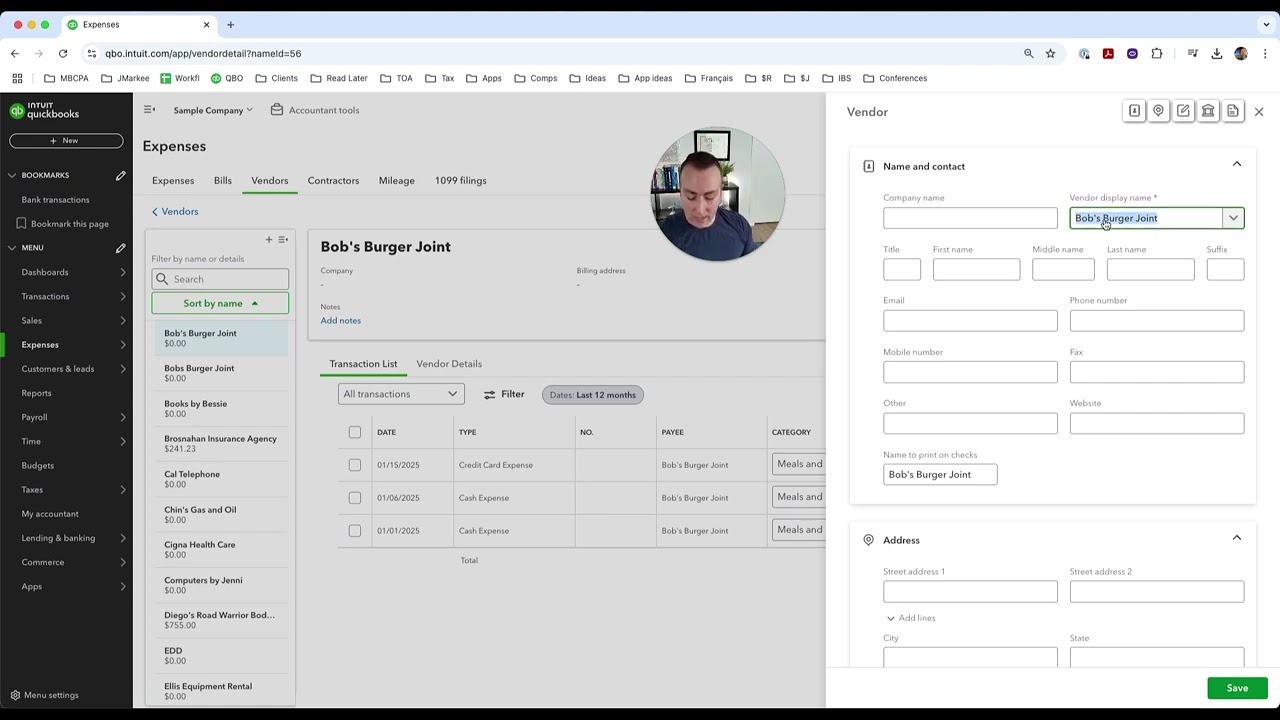Open Bank transactions bookmark

[x=55, y=199]
